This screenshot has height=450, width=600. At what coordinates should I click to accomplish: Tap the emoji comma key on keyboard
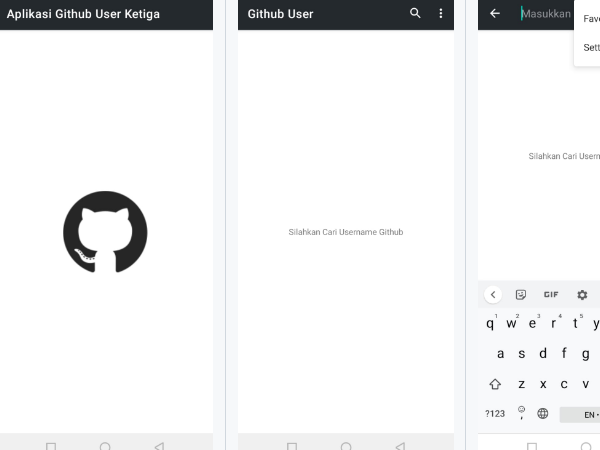point(521,412)
